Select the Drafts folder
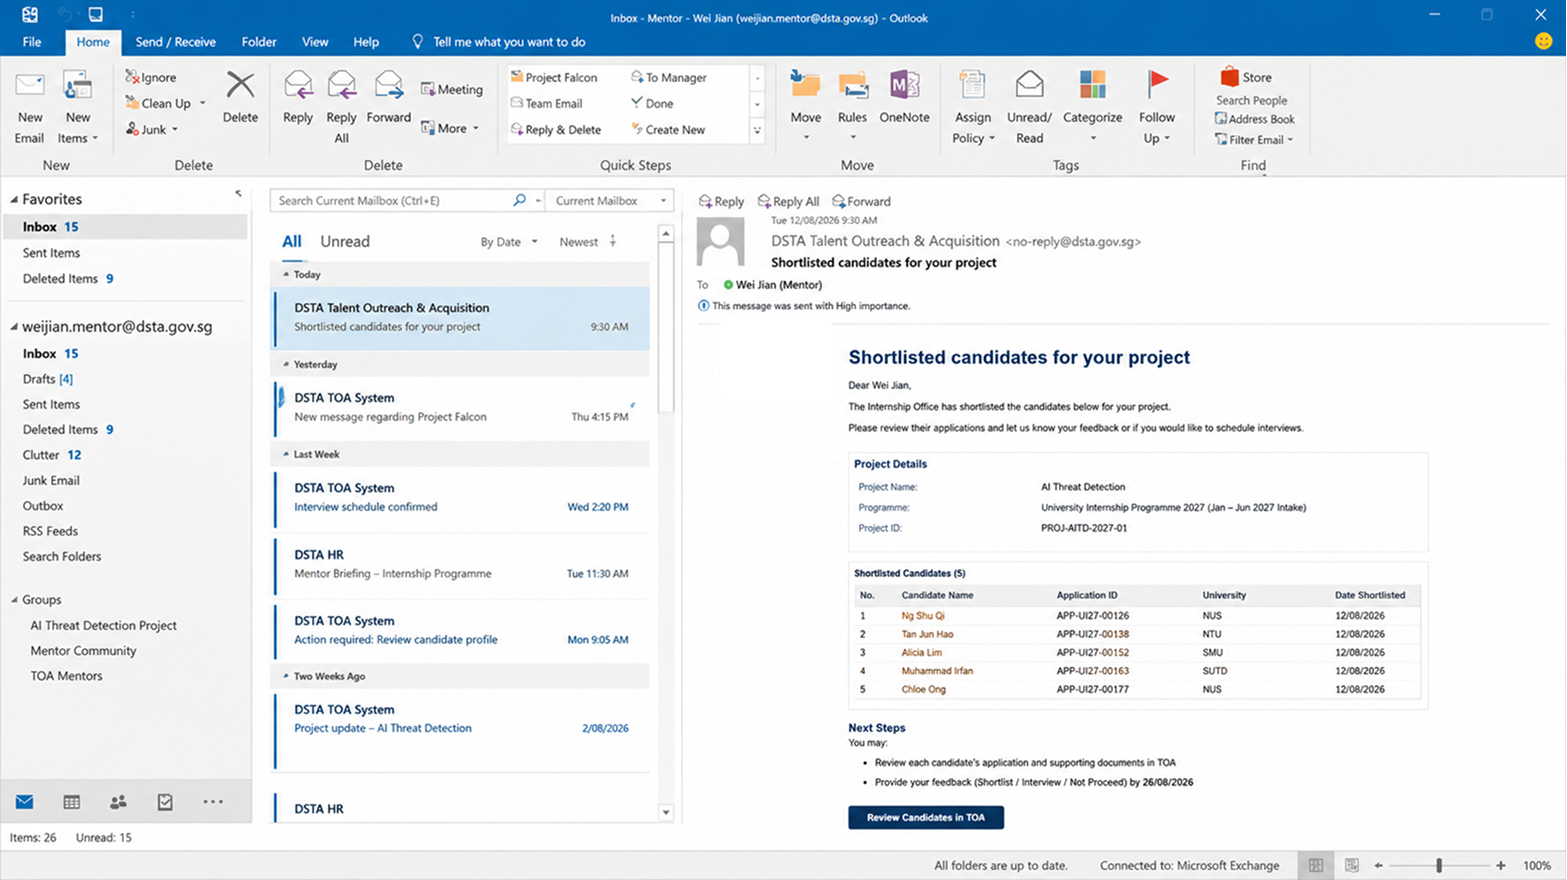Viewport: 1567px width, 880px height. pyautogui.click(x=48, y=379)
